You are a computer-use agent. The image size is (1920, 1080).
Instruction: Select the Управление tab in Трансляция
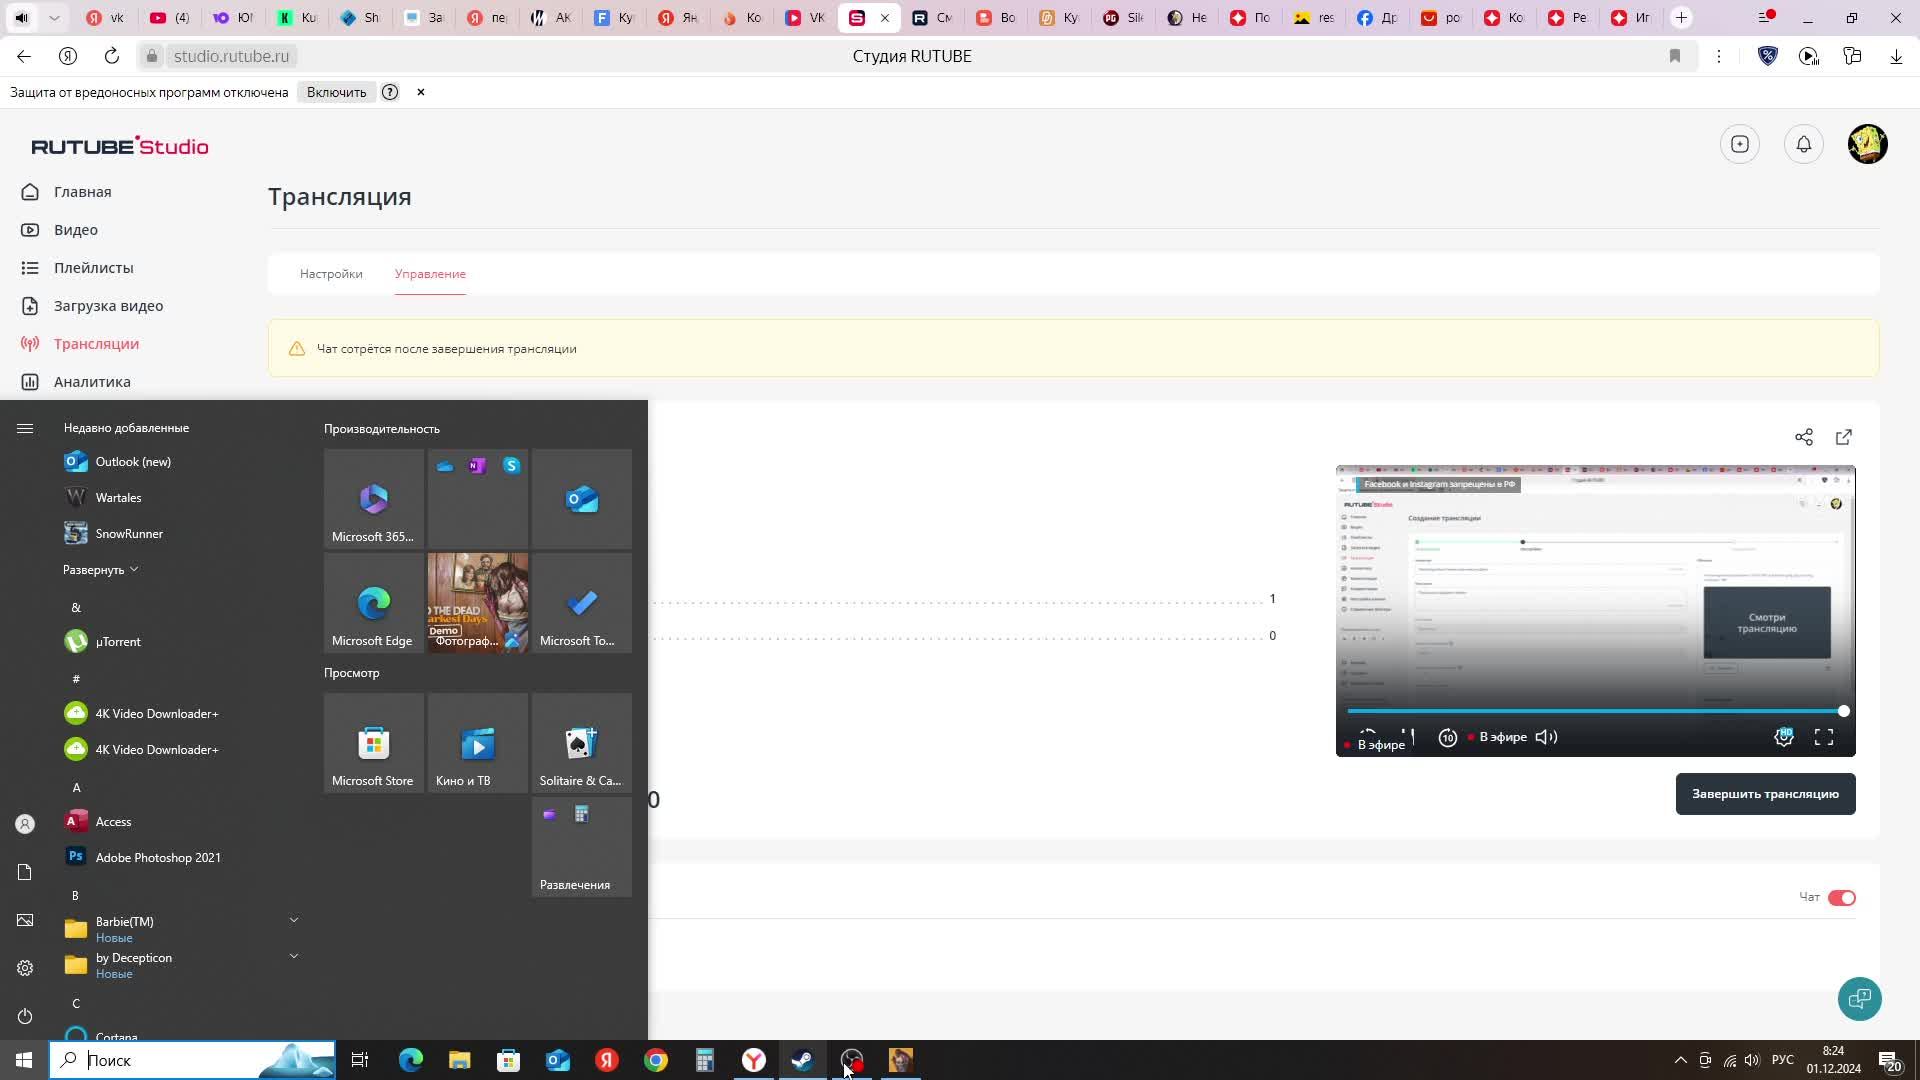pos(430,273)
